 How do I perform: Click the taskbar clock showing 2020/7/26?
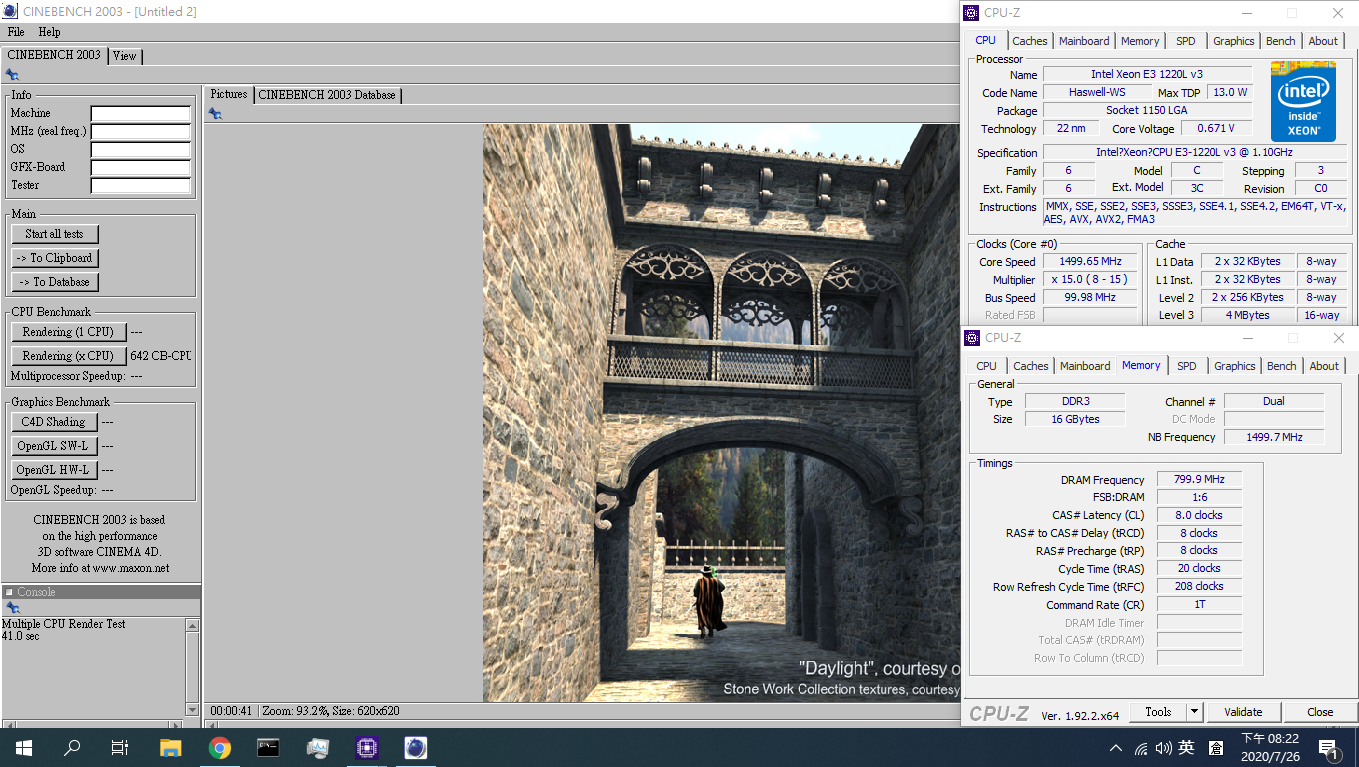coord(1269,748)
